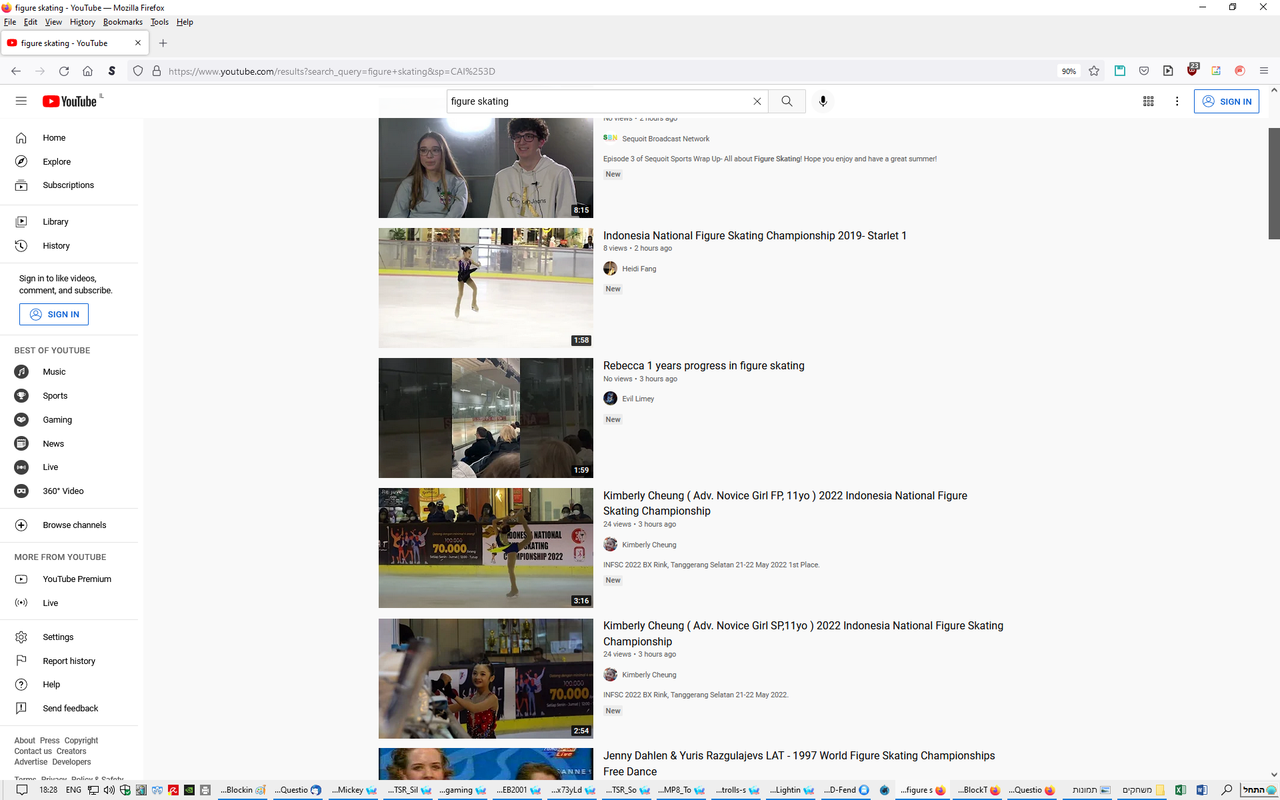Open the Tools menu
The image size is (1280, 800).
pos(160,22)
